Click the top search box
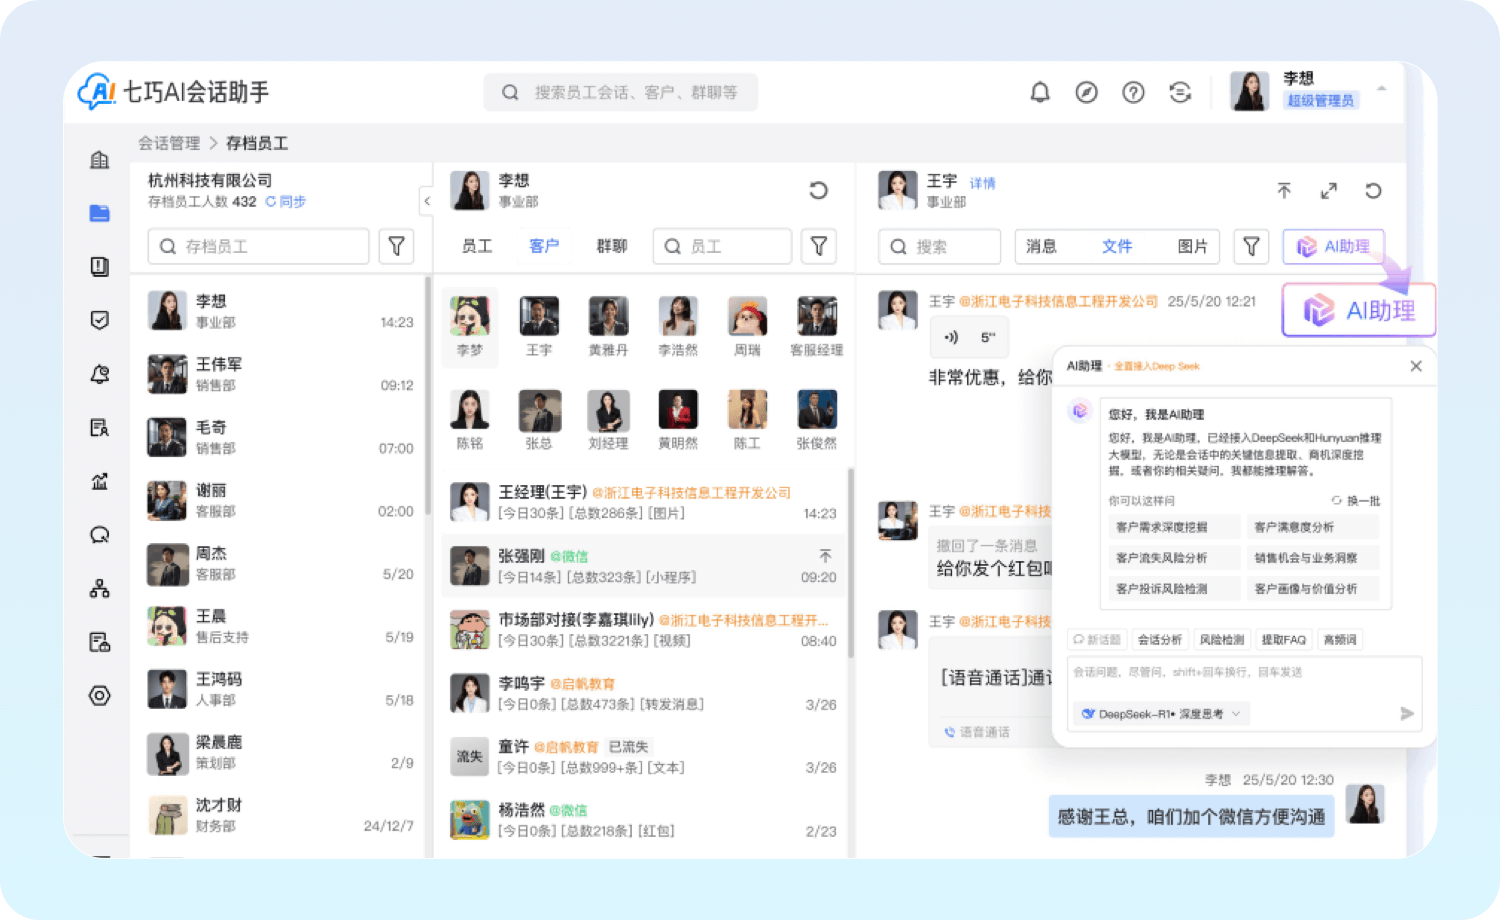Screen dimensions: 1500x920 pos(621,93)
